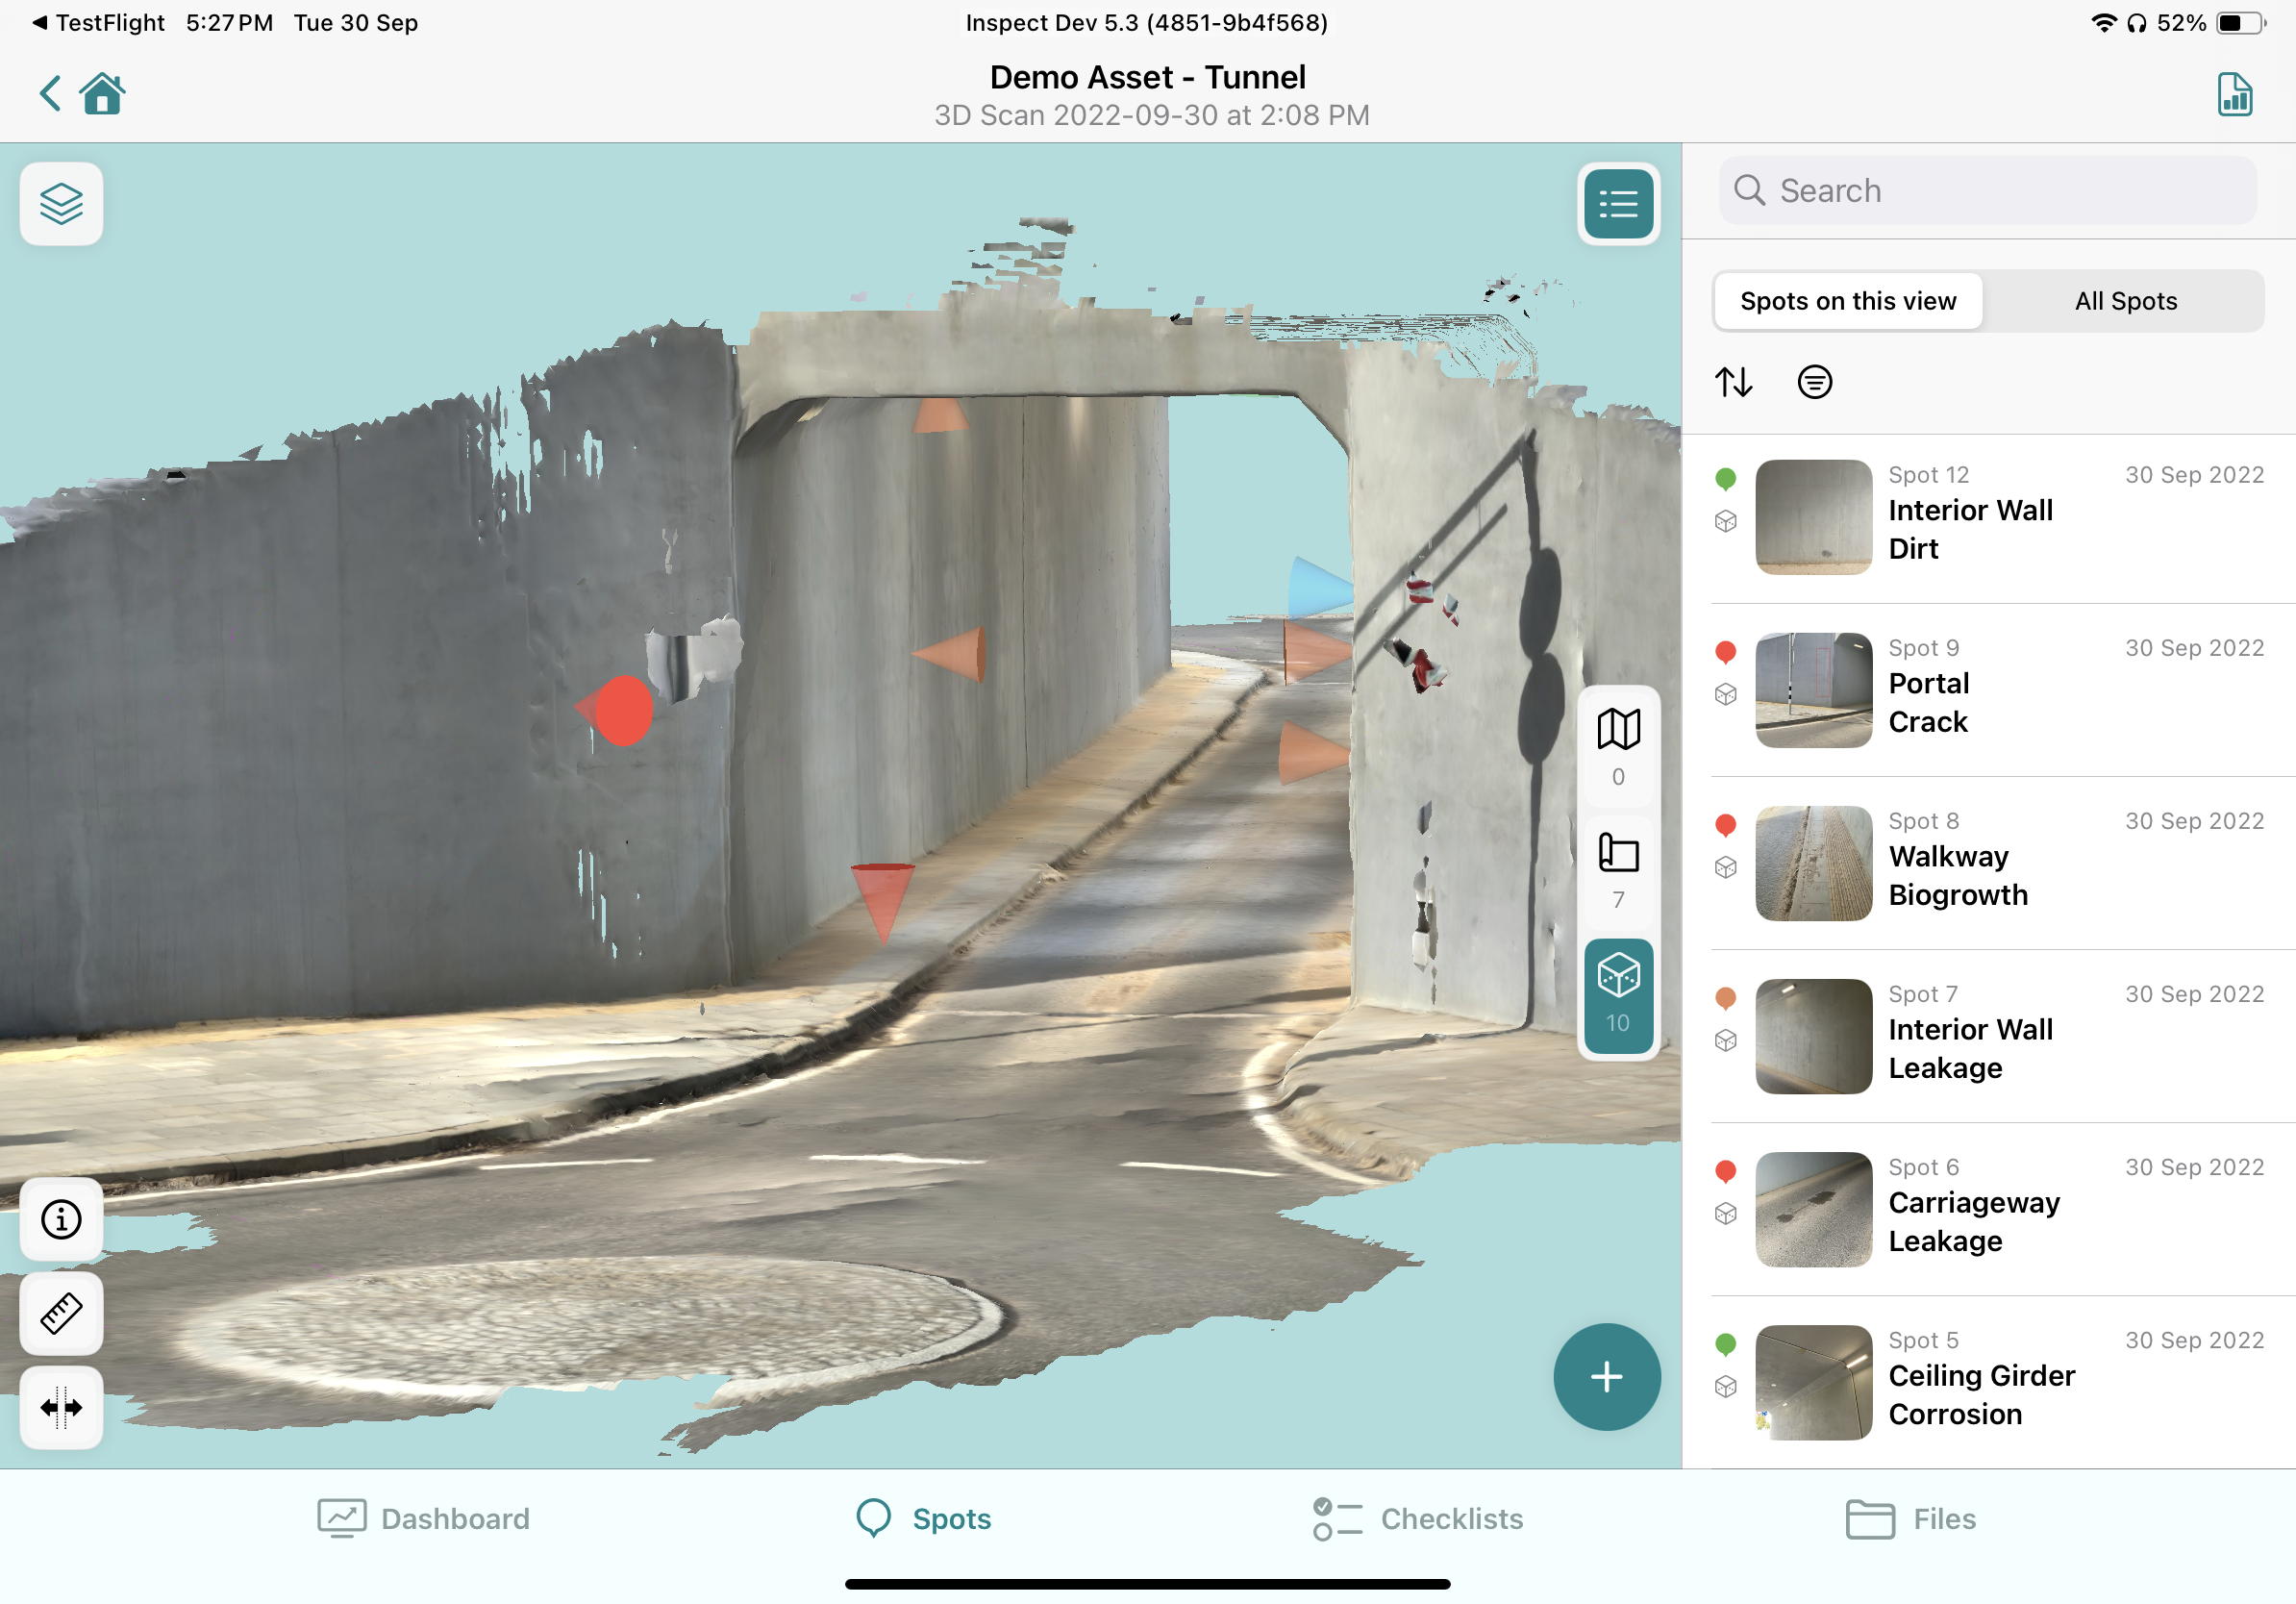This screenshot has height=1604, width=2296.
Task: Open the layers panel icon
Action: (61, 204)
